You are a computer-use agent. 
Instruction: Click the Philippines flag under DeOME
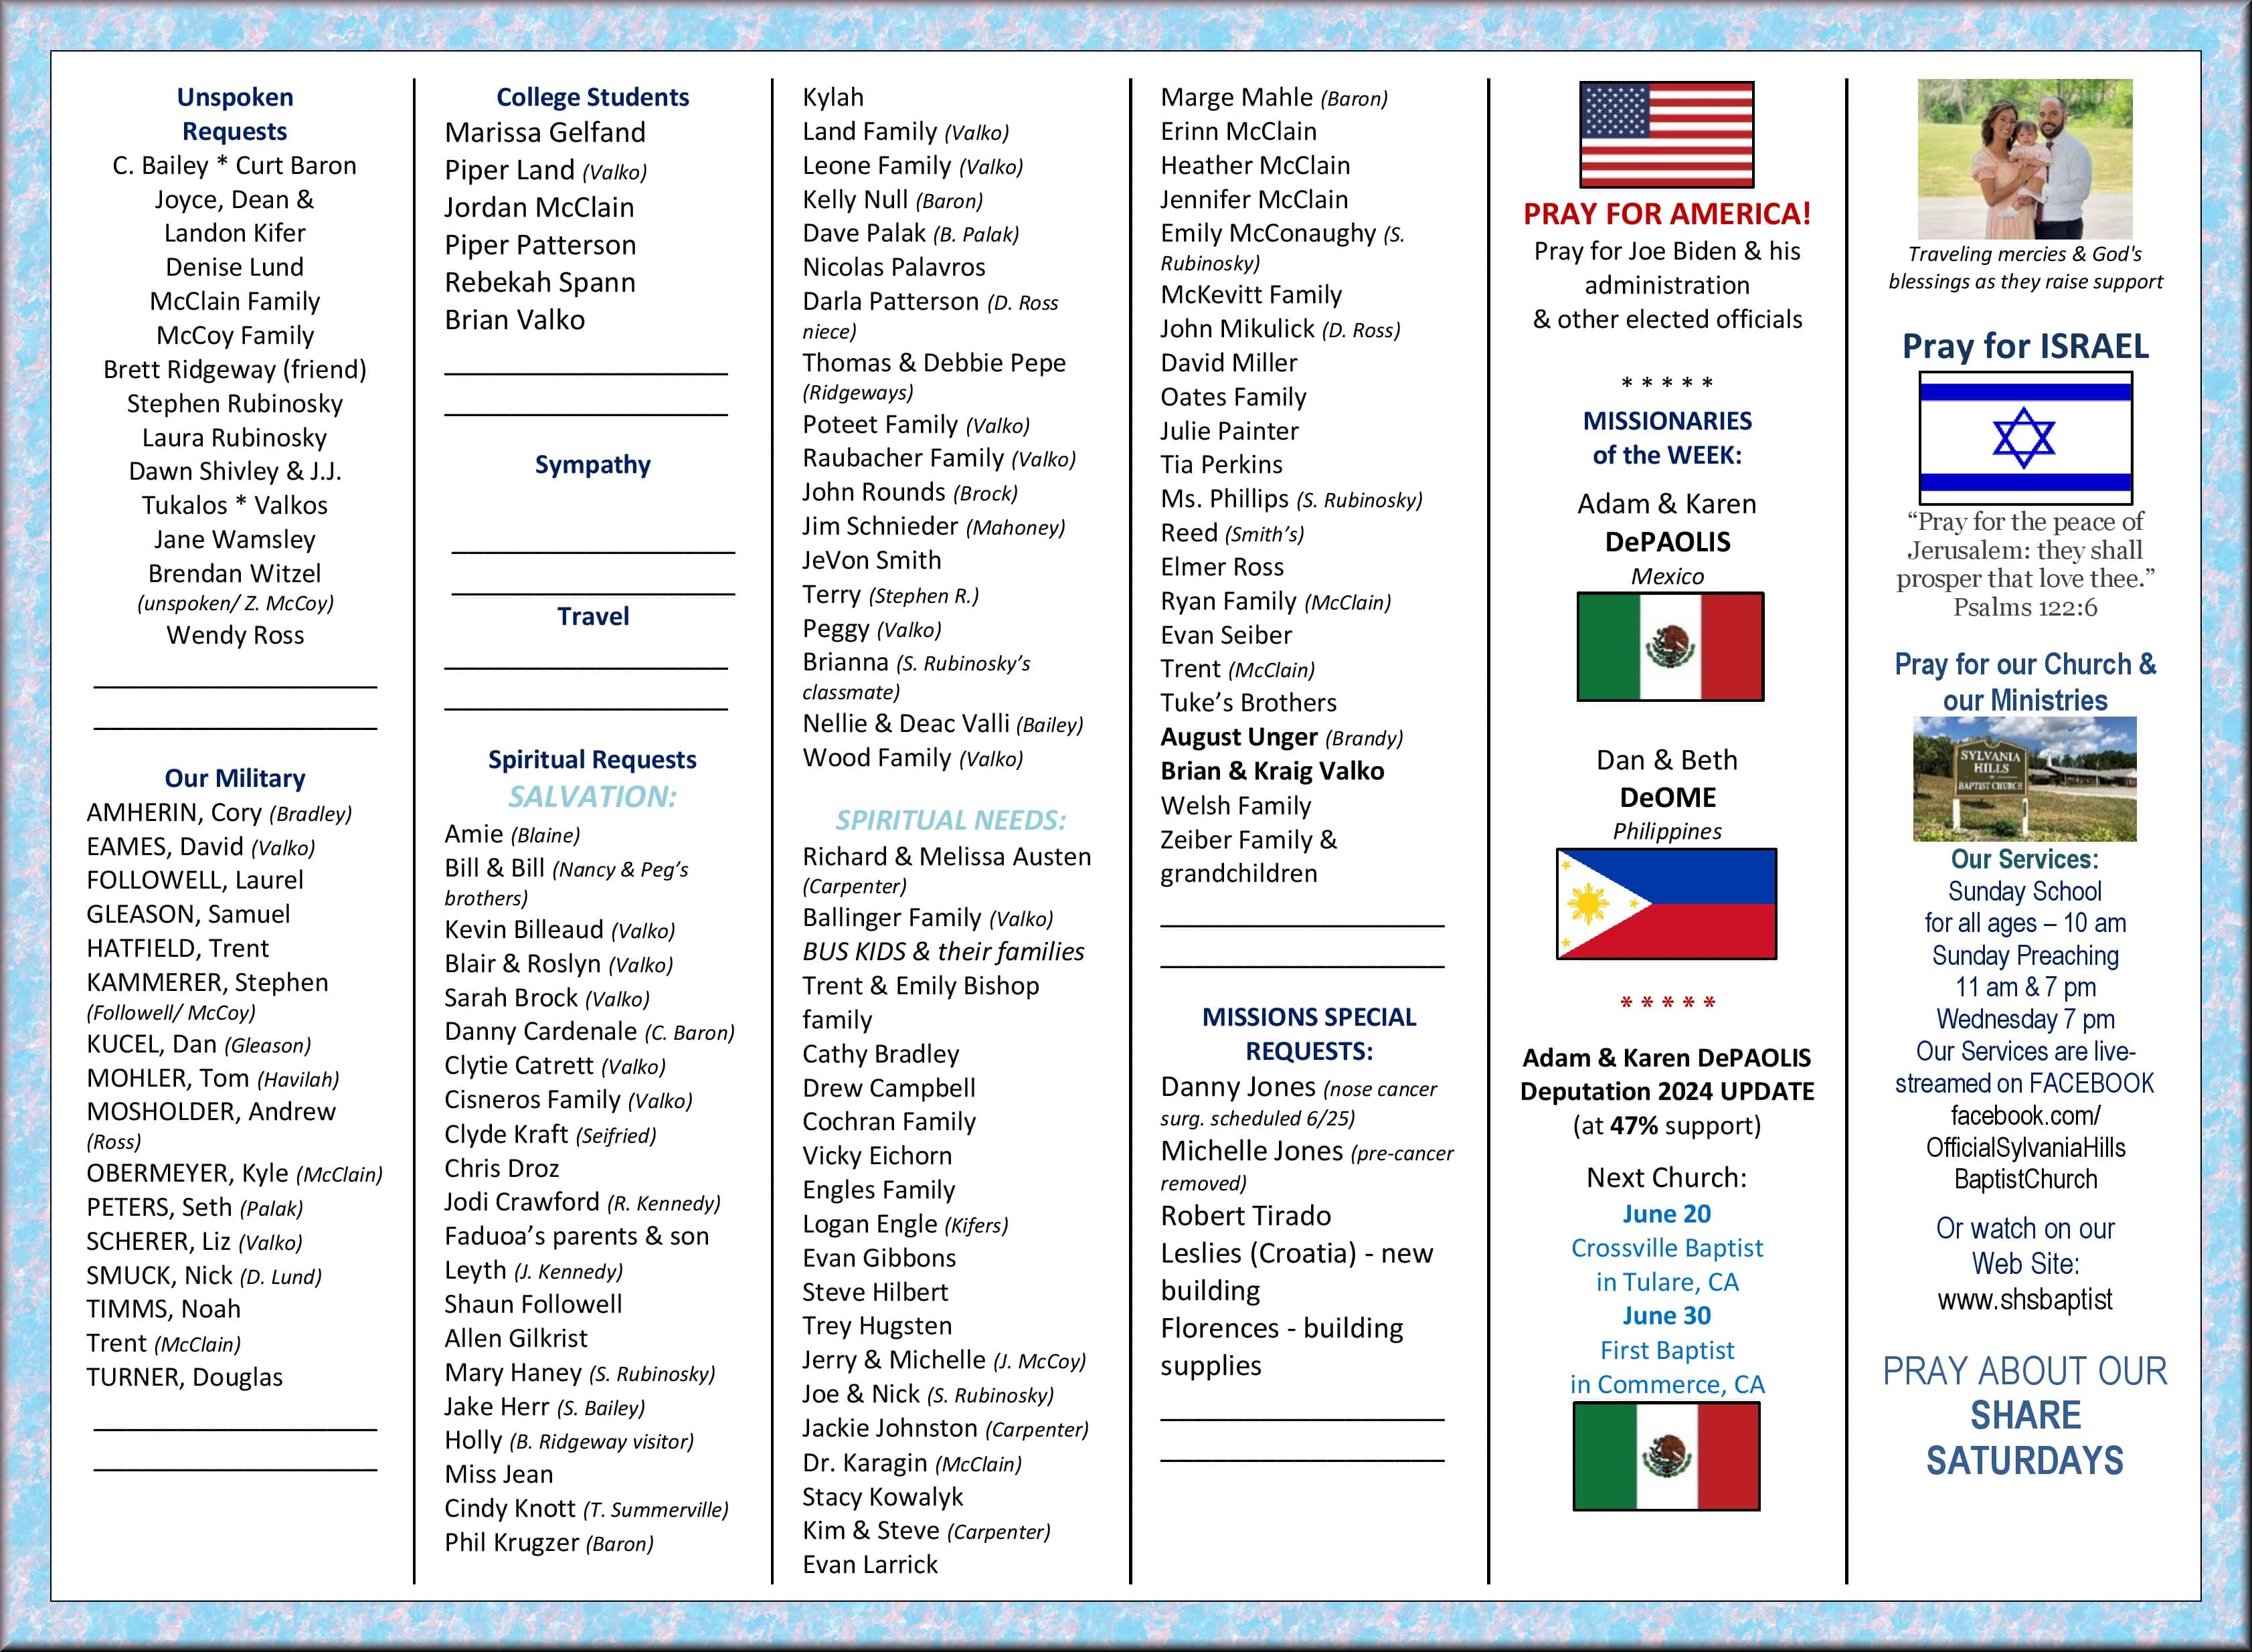point(1666,904)
